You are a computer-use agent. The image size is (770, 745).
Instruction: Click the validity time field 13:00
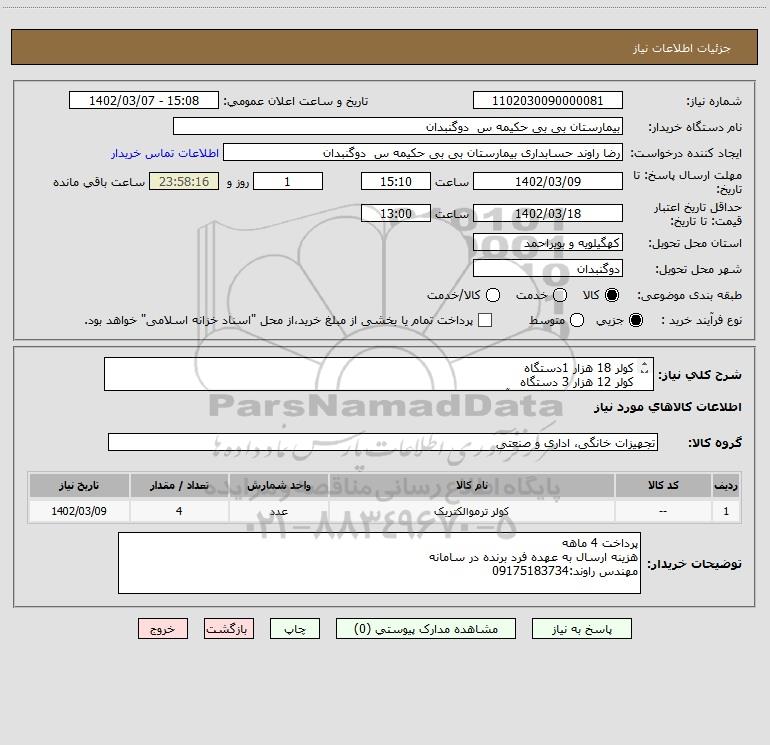pyautogui.click(x=396, y=213)
